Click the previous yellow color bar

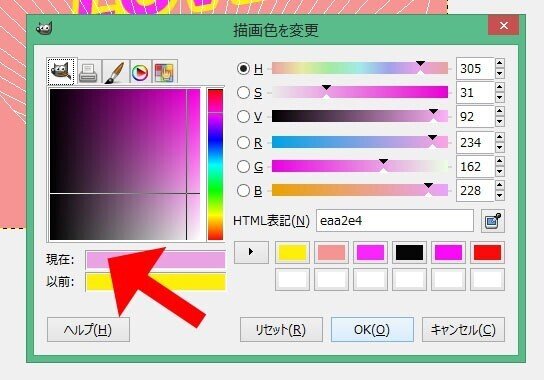pos(156,282)
